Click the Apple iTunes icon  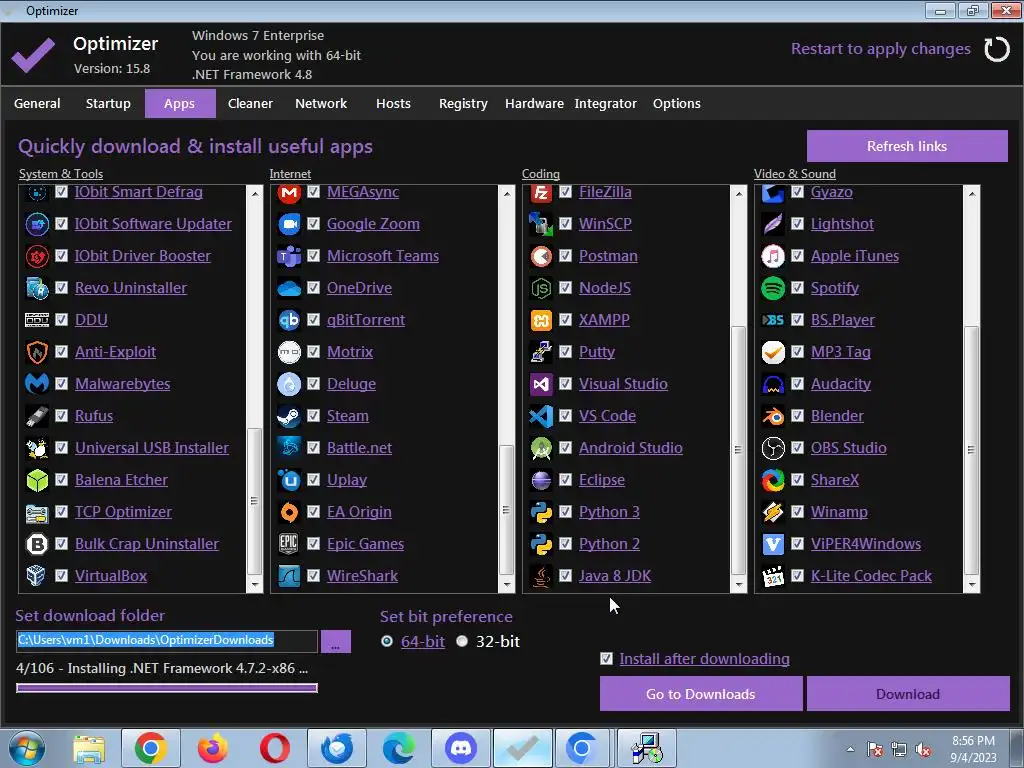point(773,255)
